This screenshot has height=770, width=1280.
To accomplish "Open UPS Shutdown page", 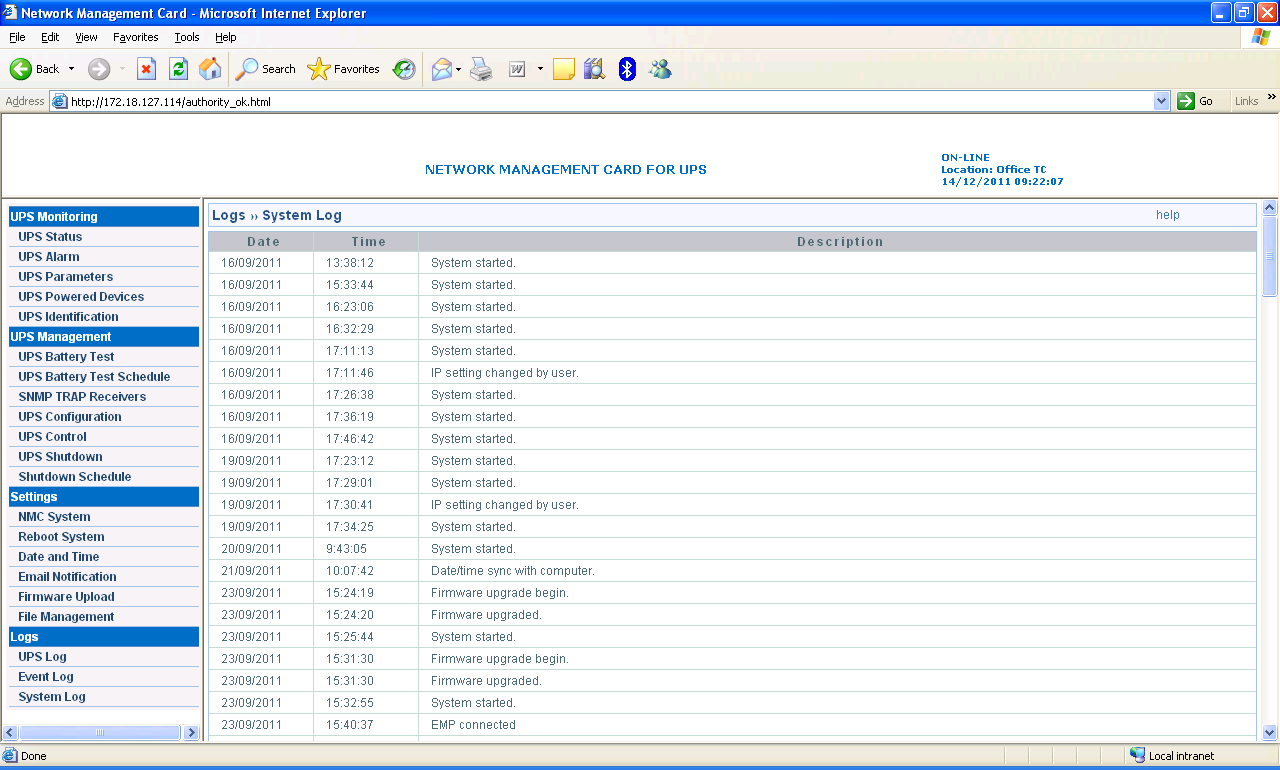I will click(x=60, y=457).
